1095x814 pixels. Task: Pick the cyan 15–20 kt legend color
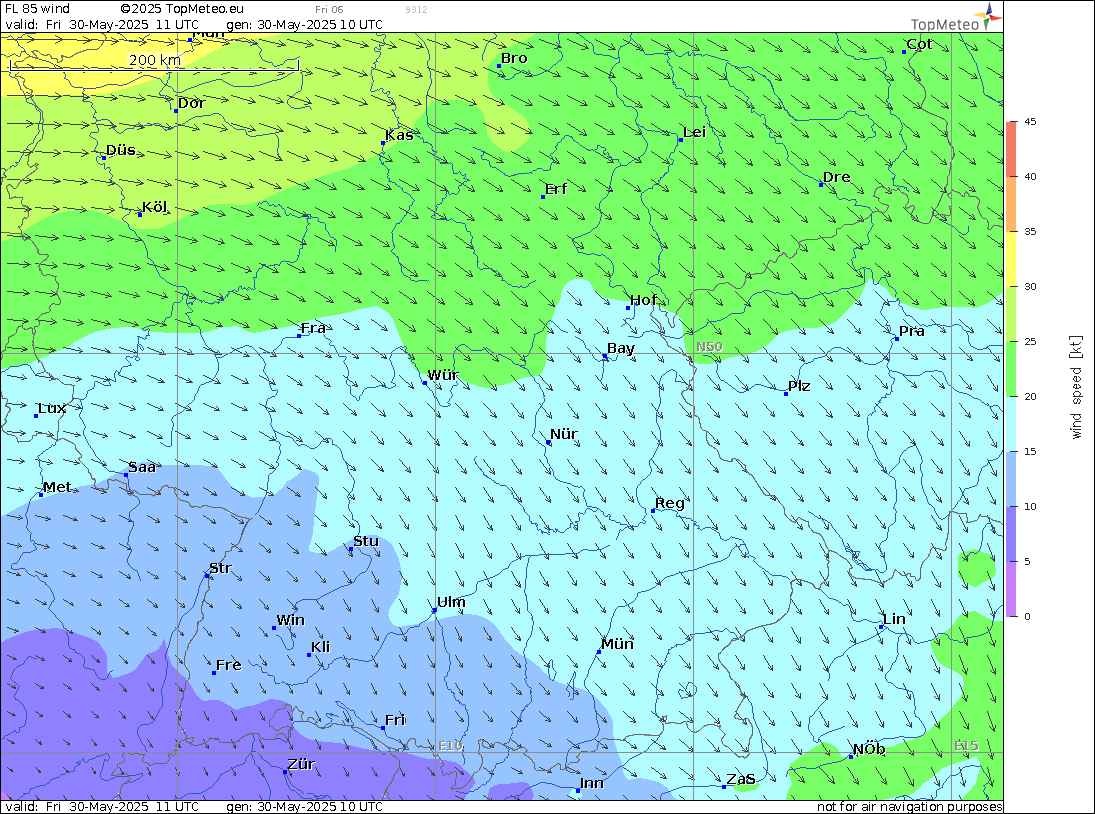tap(1012, 424)
